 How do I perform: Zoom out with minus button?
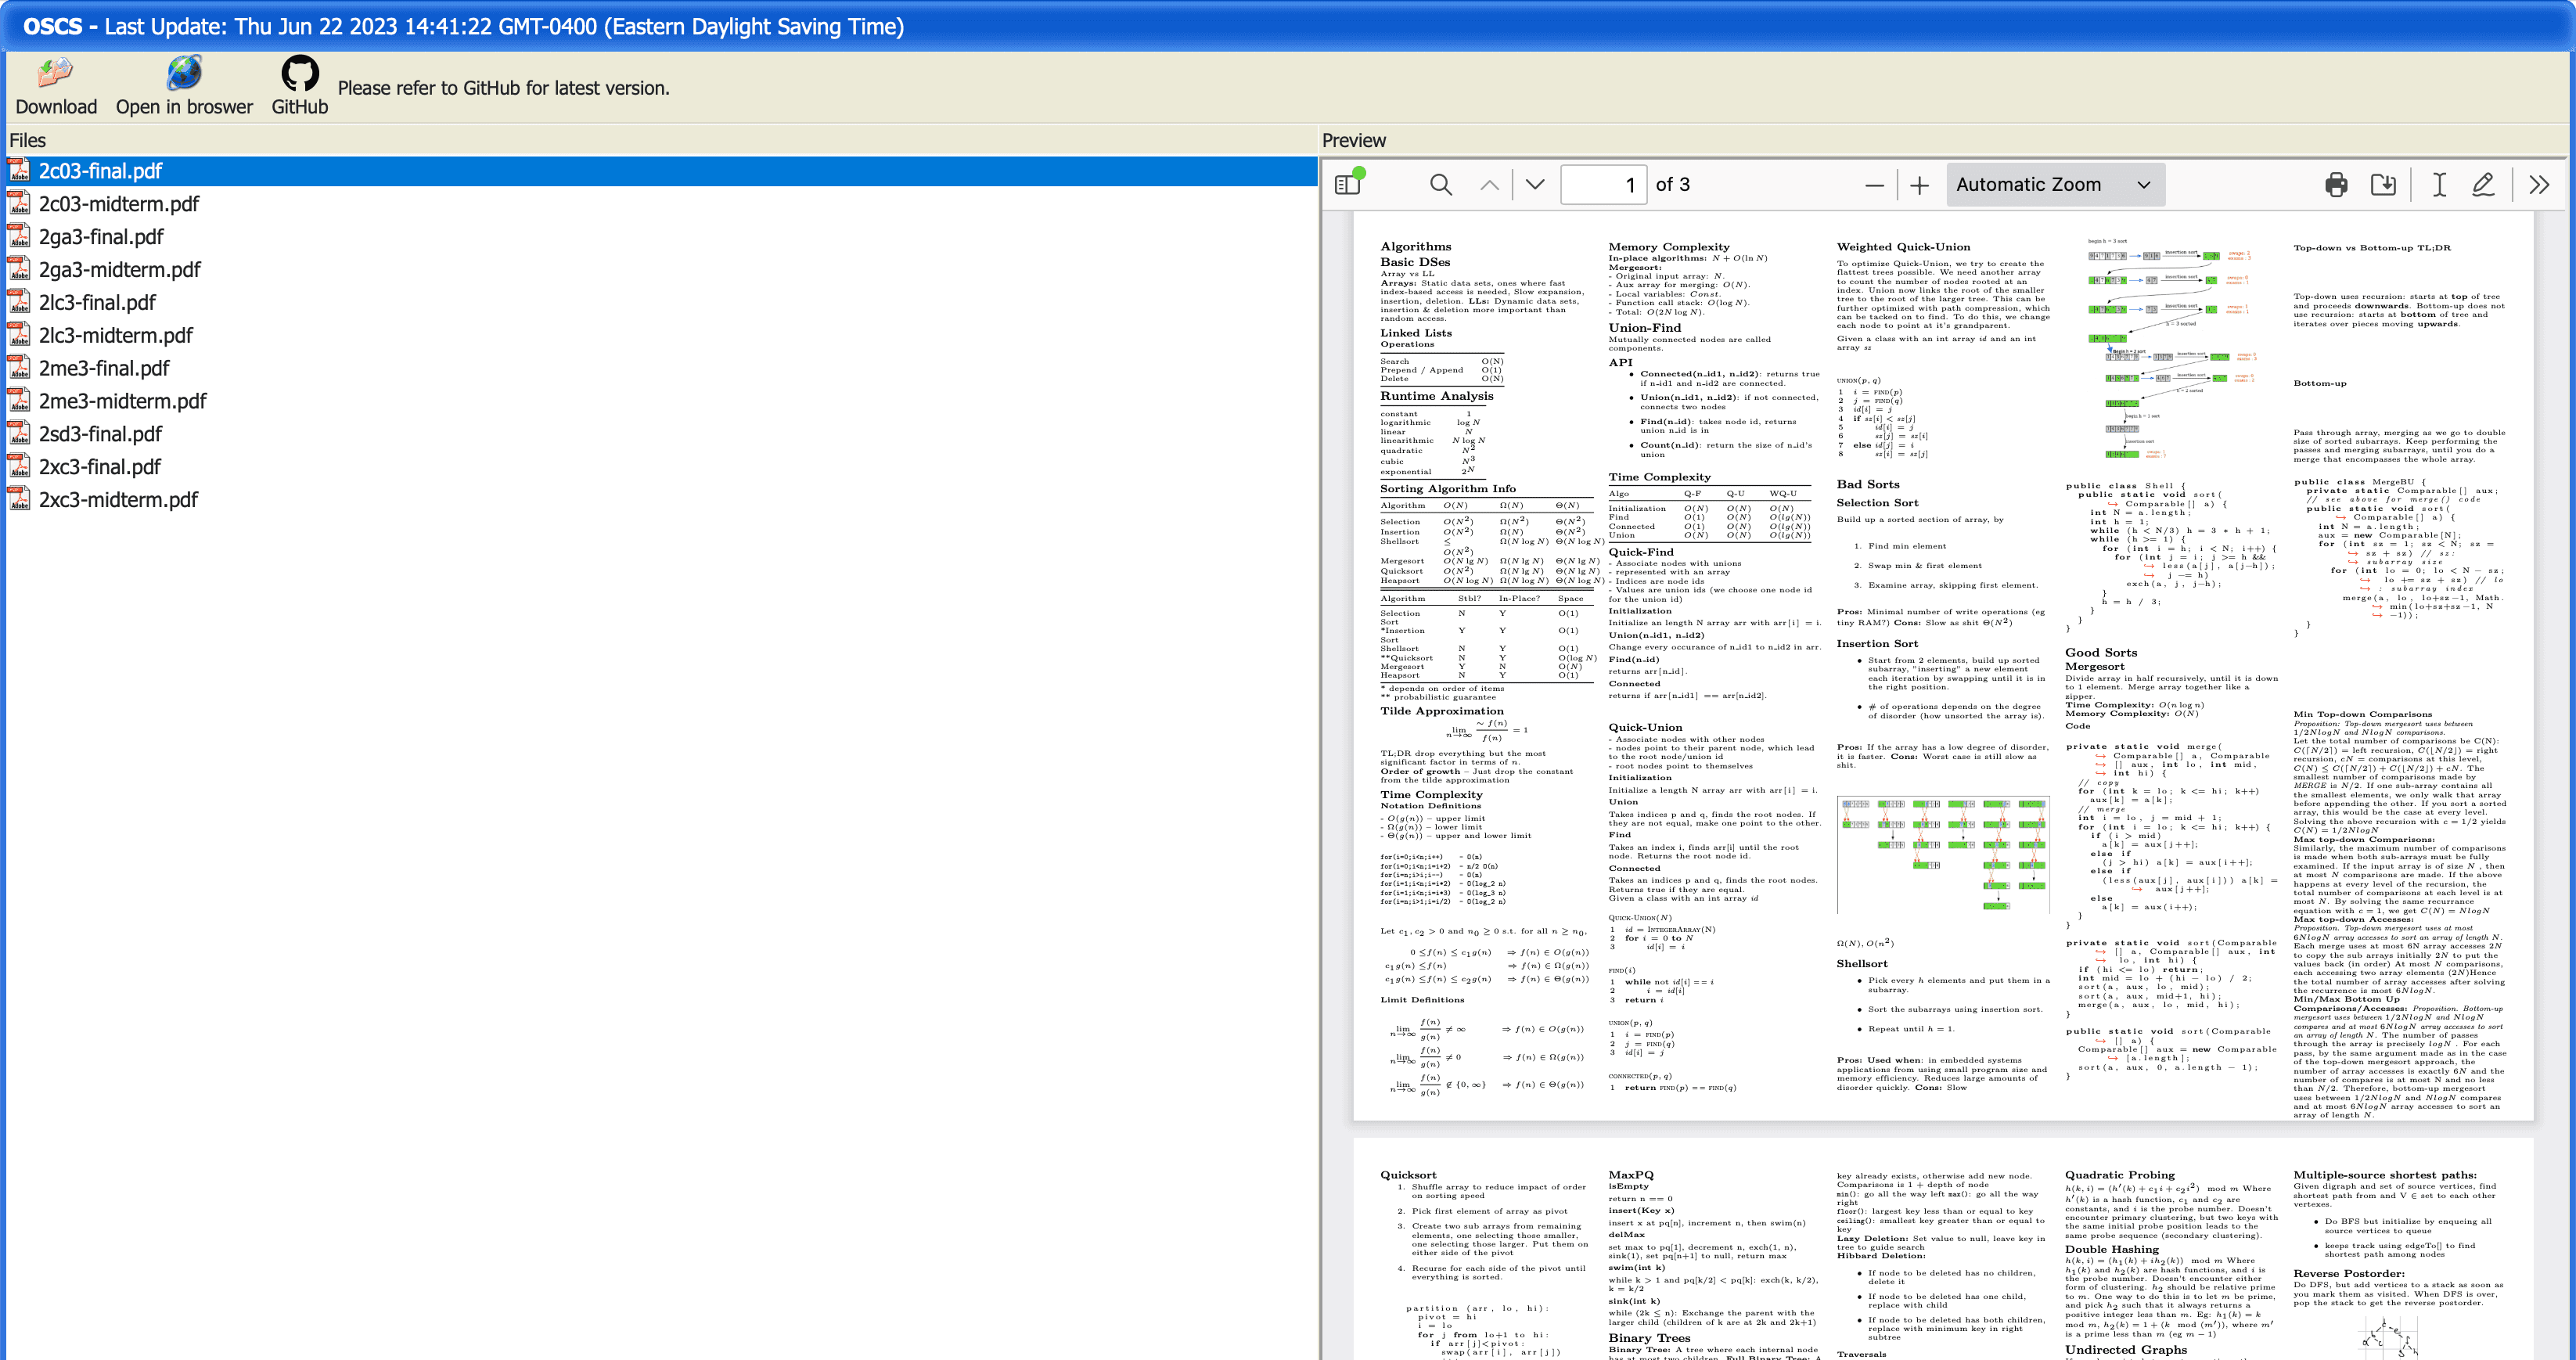point(1874,185)
